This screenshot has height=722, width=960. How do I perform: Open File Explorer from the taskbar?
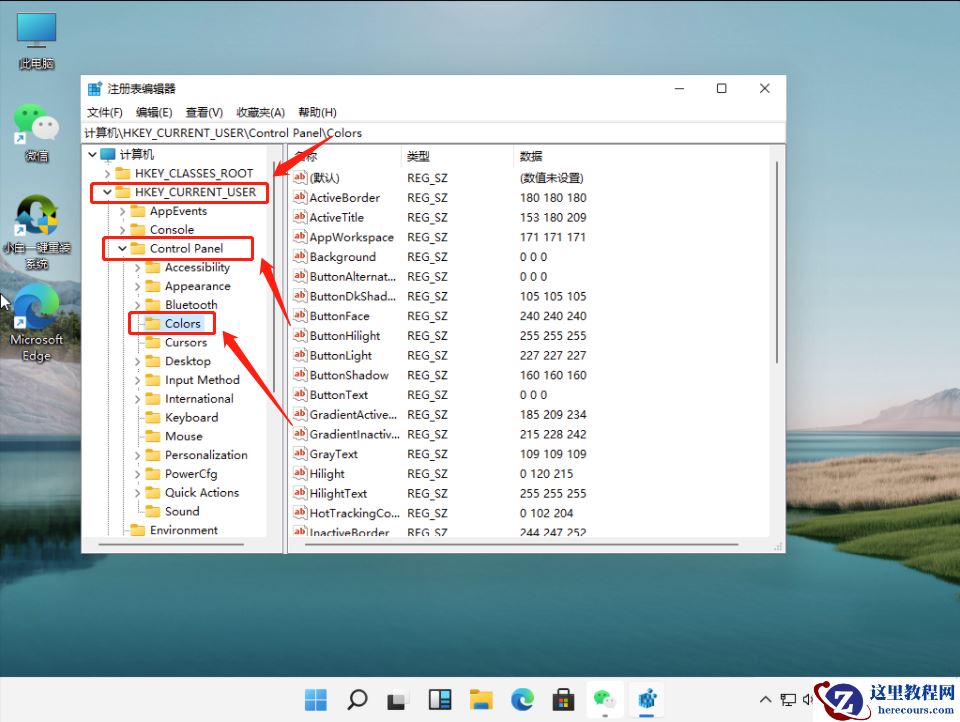[x=480, y=700]
